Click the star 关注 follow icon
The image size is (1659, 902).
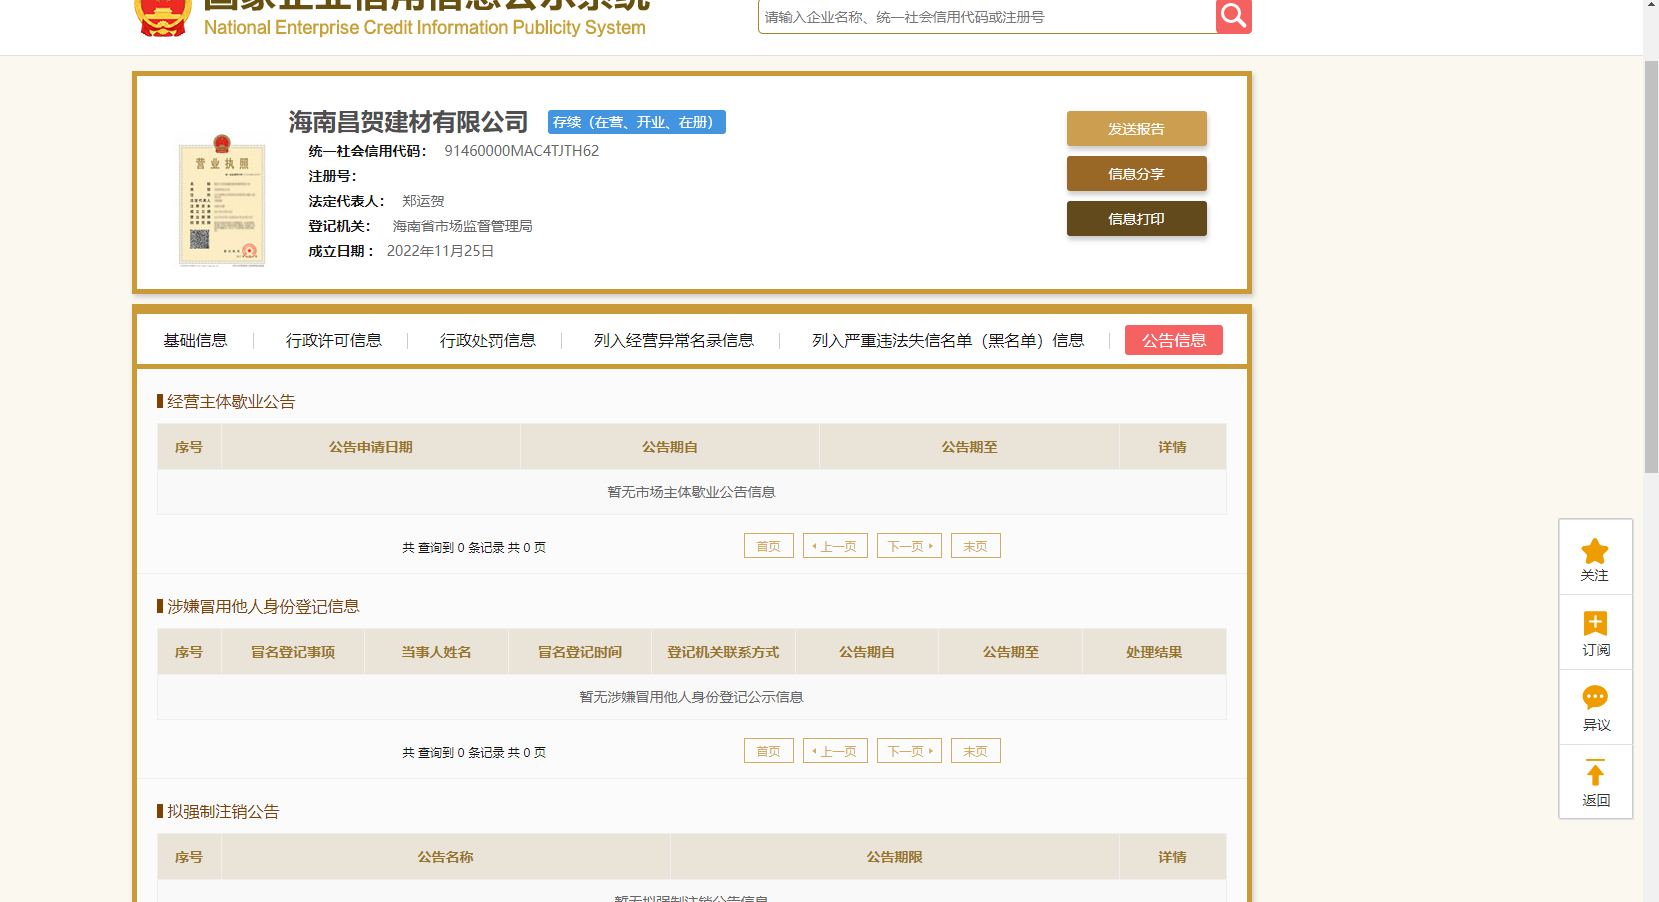pos(1595,551)
